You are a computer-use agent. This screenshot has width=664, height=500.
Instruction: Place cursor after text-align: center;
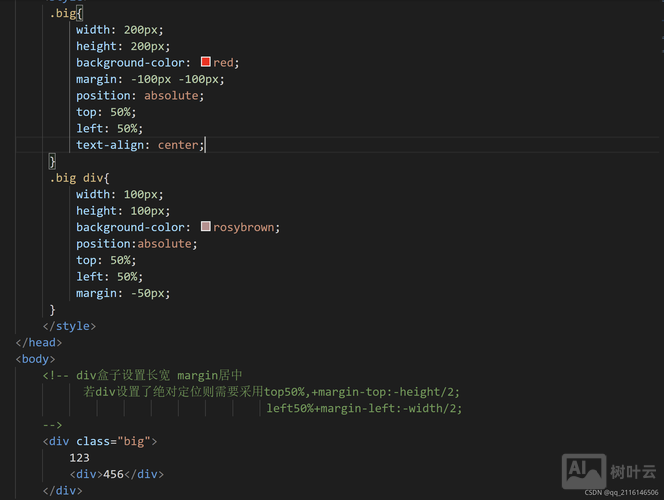click(206, 145)
